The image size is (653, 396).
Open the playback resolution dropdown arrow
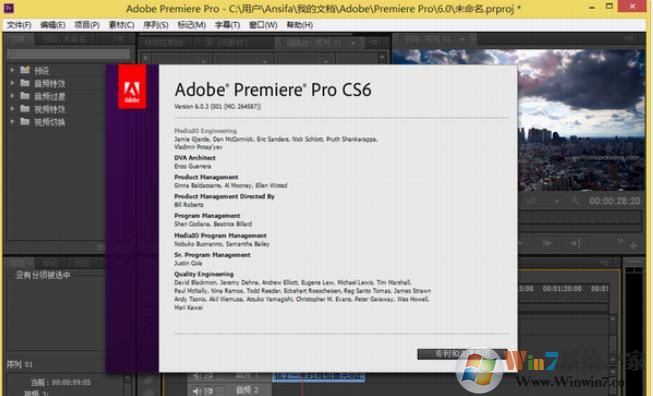(x=557, y=202)
